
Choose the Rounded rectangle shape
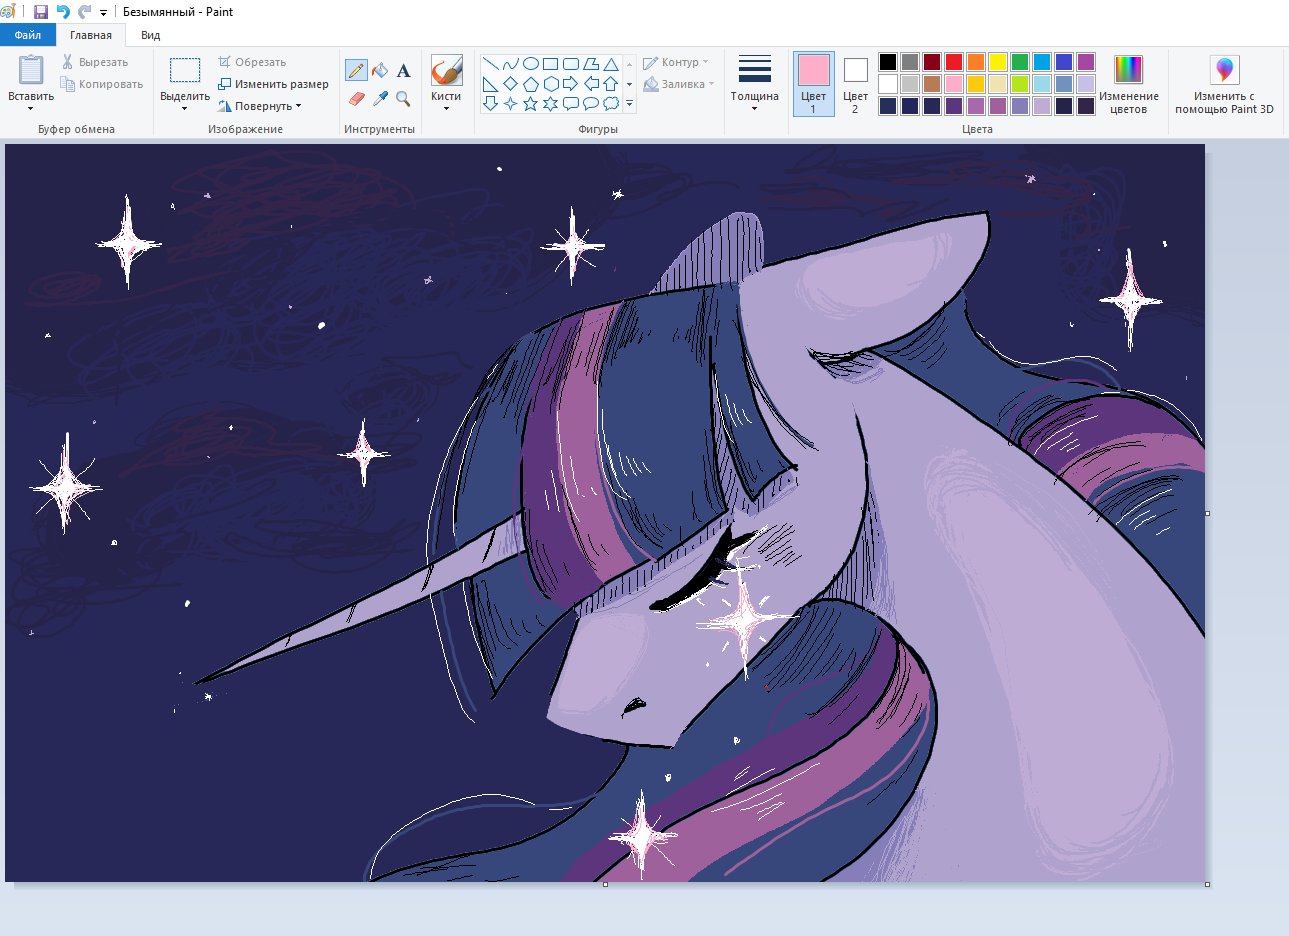571,64
